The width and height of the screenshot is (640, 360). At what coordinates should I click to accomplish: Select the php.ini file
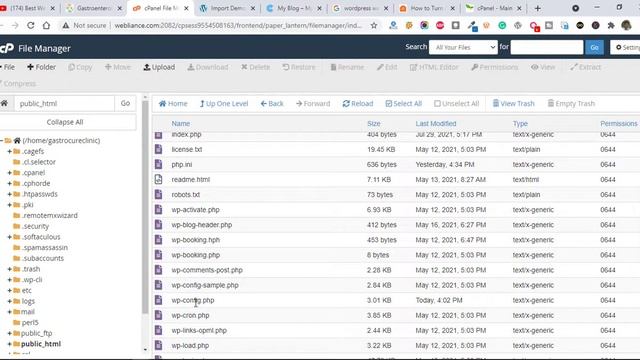coord(182,164)
